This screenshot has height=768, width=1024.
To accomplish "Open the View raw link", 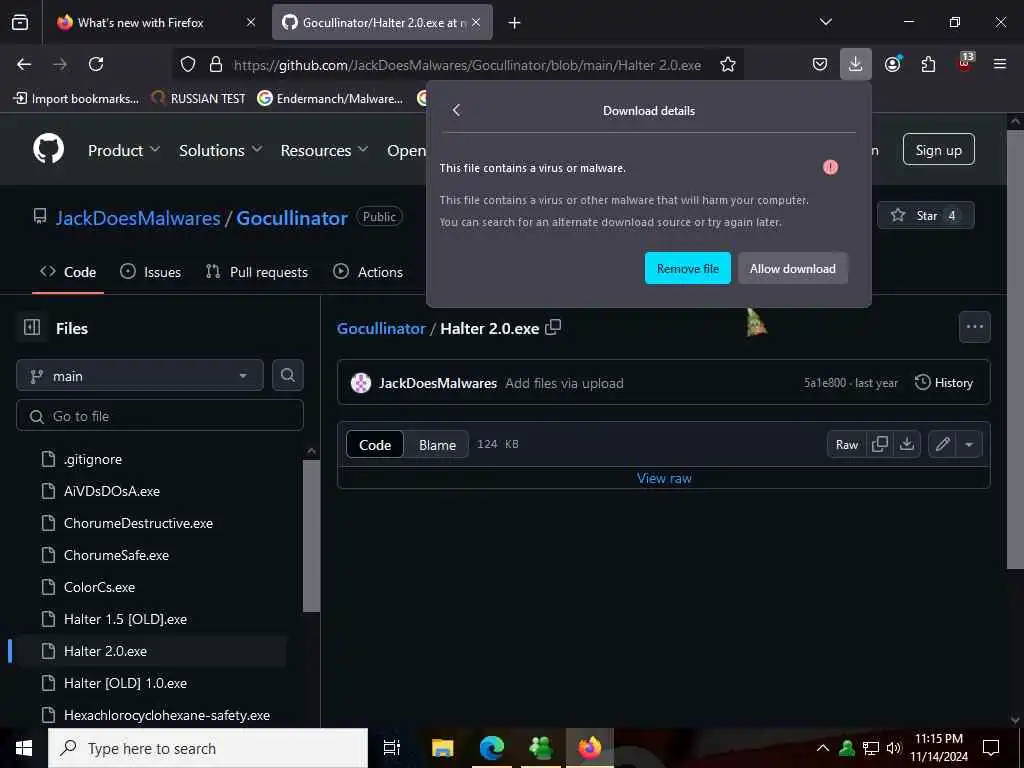I will pos(664,478).
